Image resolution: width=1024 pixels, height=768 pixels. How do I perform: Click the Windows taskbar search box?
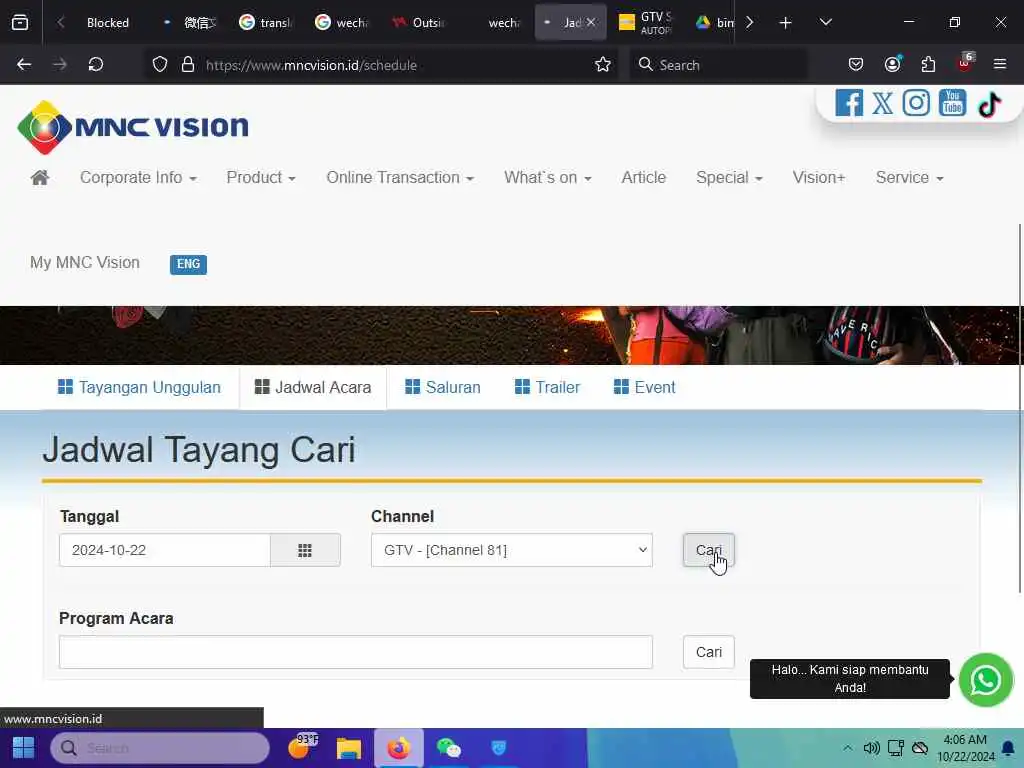coord(160,748)
